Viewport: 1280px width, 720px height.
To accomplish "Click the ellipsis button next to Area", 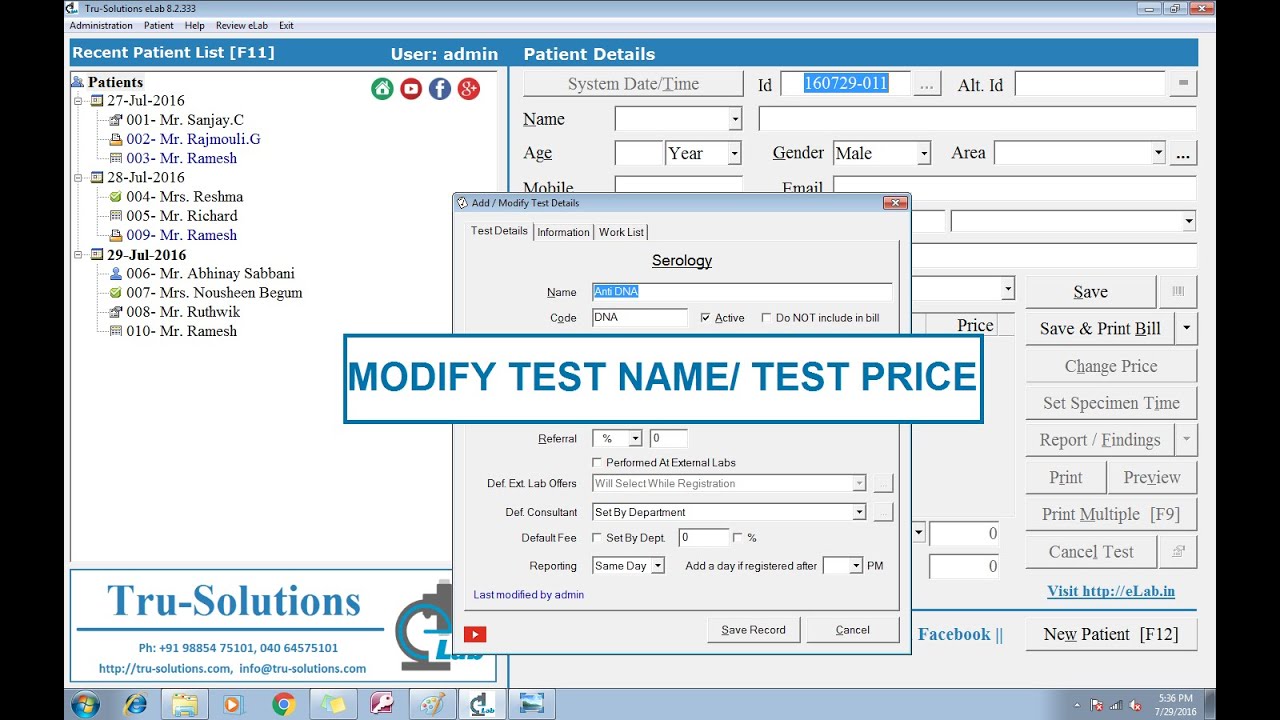I will 1184,154.
